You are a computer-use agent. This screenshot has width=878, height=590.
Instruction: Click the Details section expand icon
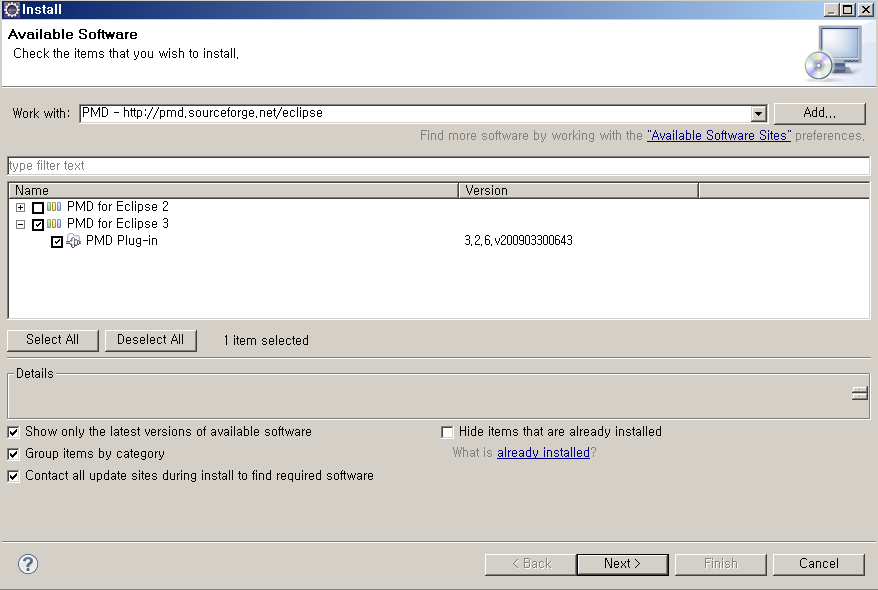pos(859,394)
